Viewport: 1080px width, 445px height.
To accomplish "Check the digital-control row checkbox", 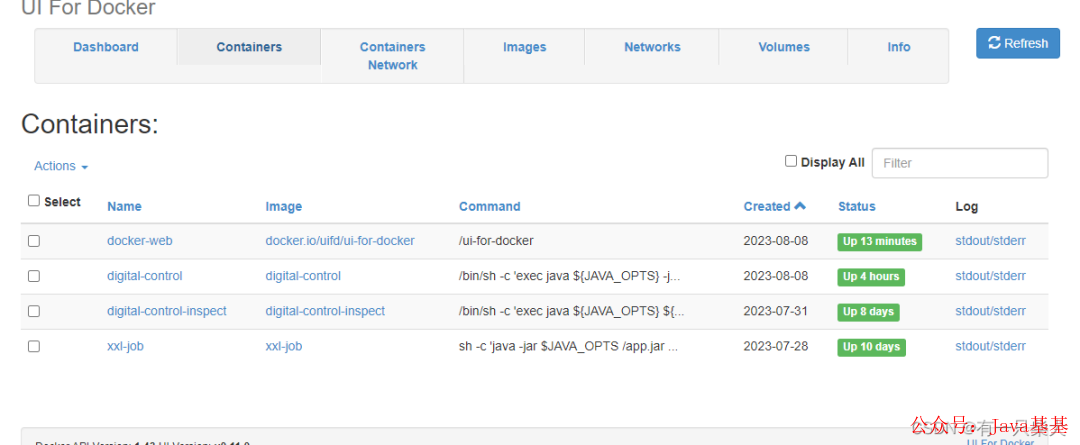I will pyautogui.click(x=34, y=276).
